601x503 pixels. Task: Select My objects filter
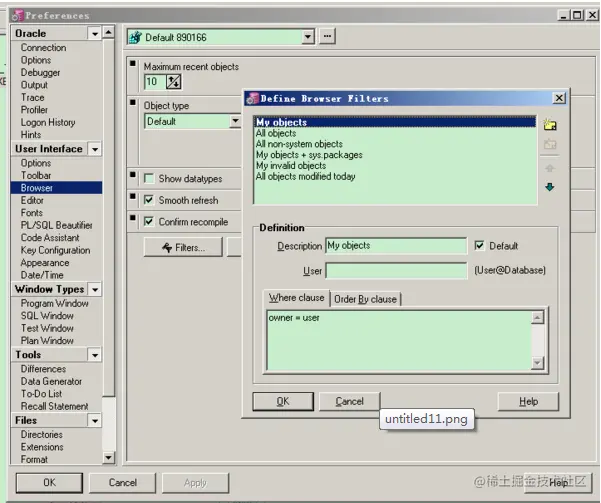coord(395,122)
